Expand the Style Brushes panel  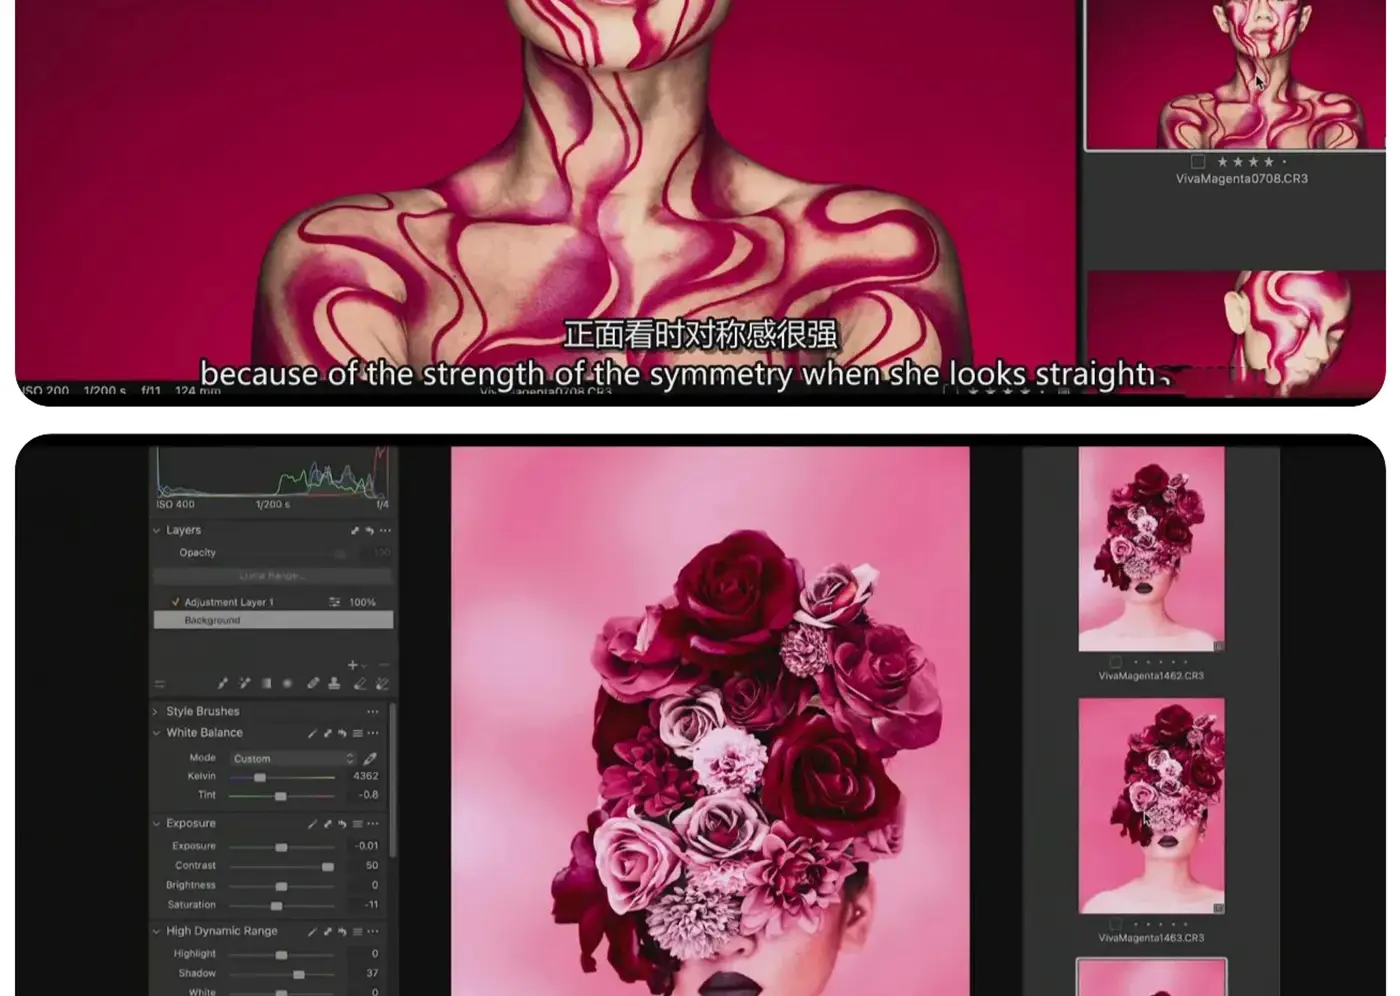[156, 712]
